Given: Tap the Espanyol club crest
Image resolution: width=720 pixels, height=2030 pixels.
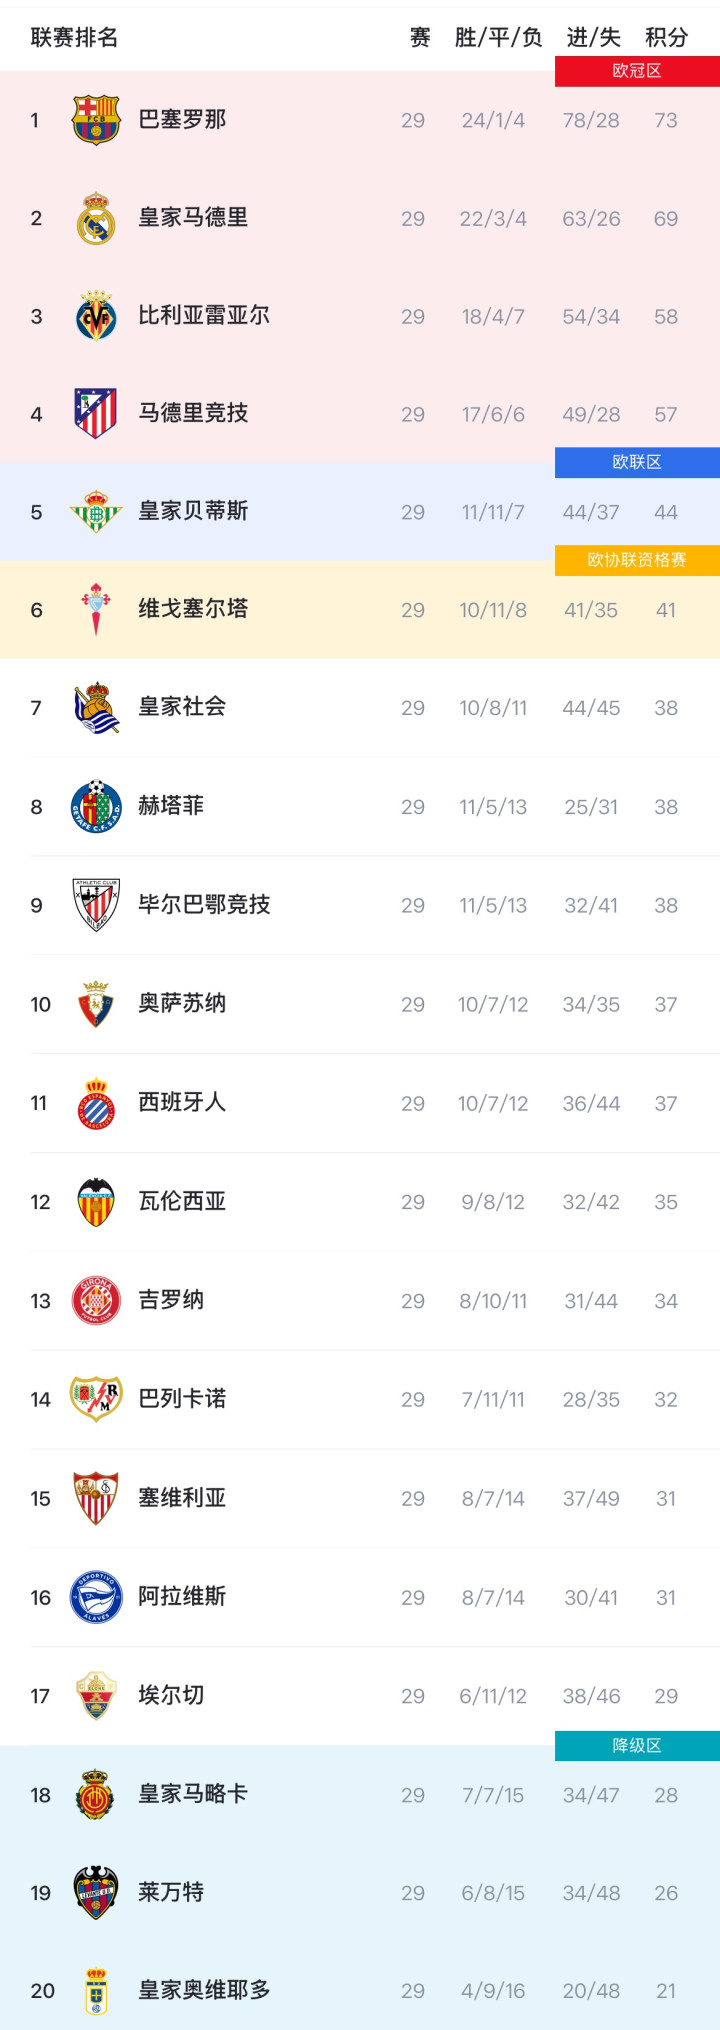Looking at the screenshot, I should pos(96,1103).
